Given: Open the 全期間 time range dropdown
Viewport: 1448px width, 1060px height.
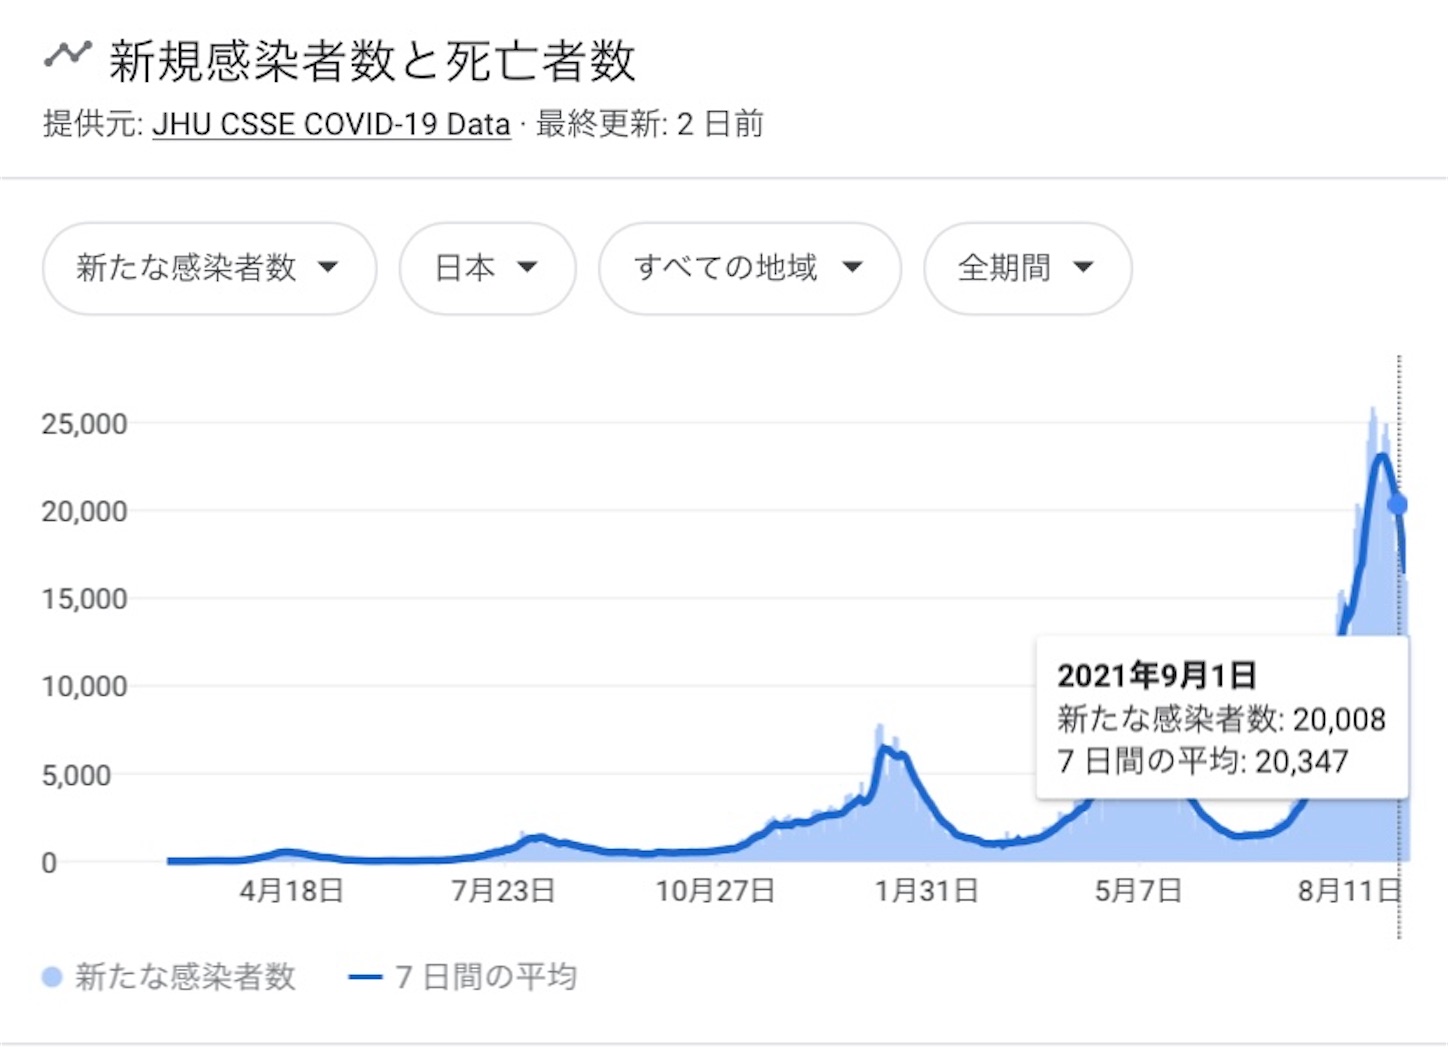Looking at the screenshot, I should (x=1027, y=268).
